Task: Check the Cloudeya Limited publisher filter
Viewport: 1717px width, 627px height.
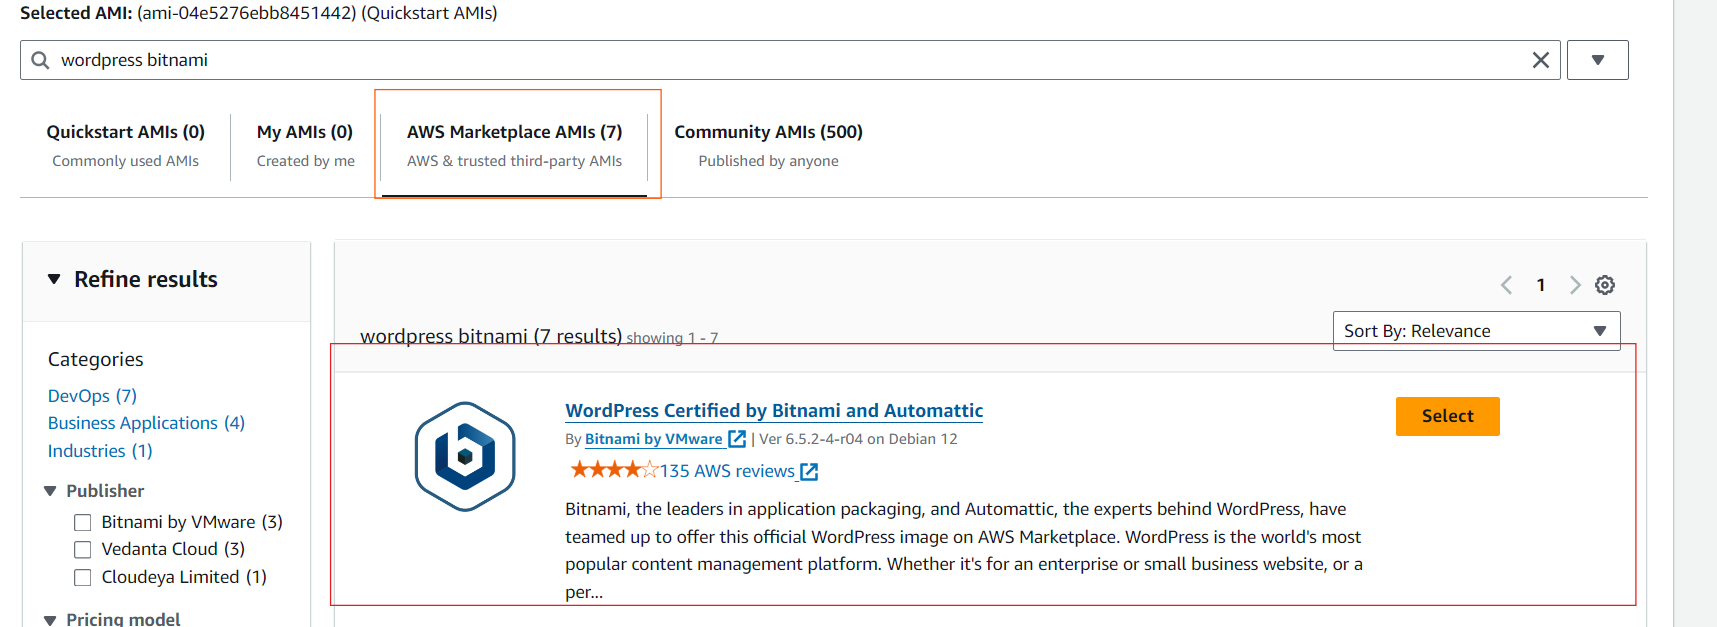Action: point(83,577)
